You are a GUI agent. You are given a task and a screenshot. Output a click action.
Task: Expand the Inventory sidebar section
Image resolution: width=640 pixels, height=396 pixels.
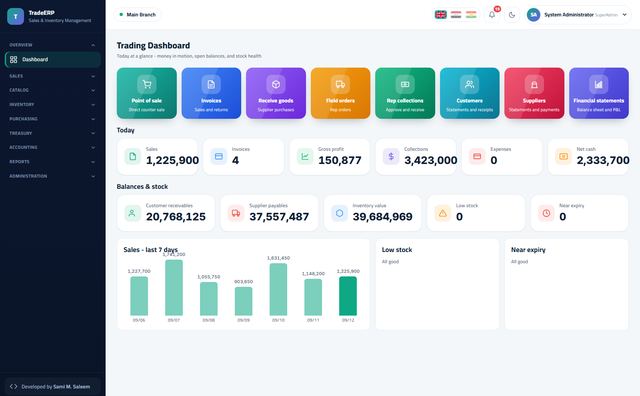point(52,105)
